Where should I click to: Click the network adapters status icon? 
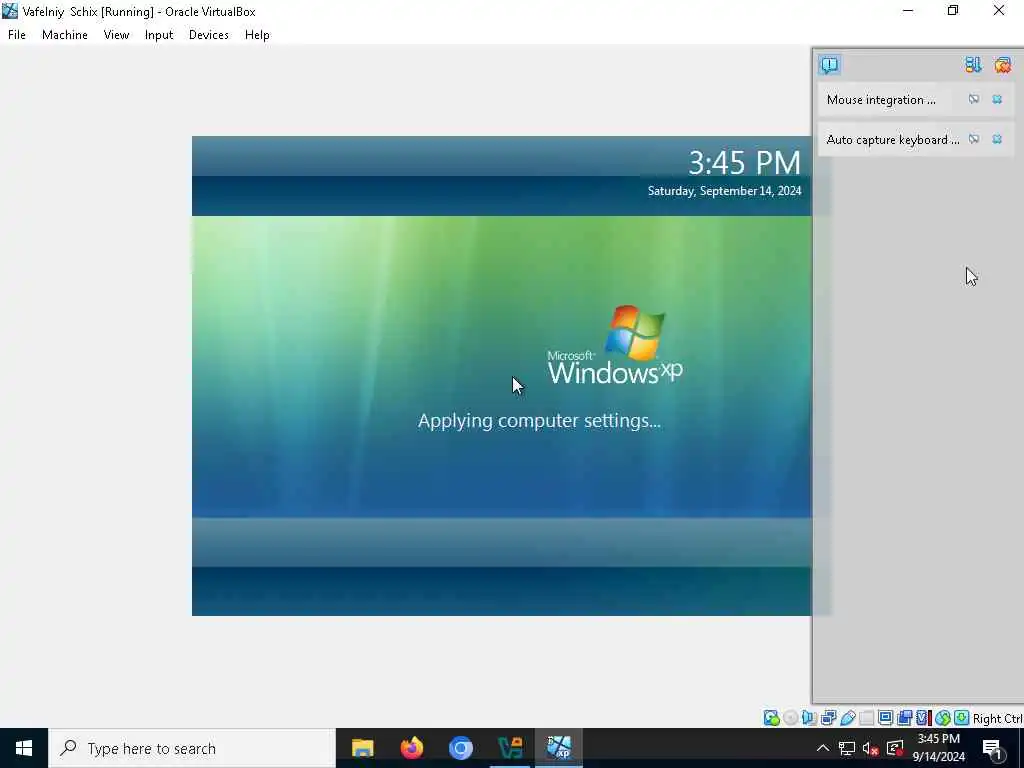(x=829, y=718)
